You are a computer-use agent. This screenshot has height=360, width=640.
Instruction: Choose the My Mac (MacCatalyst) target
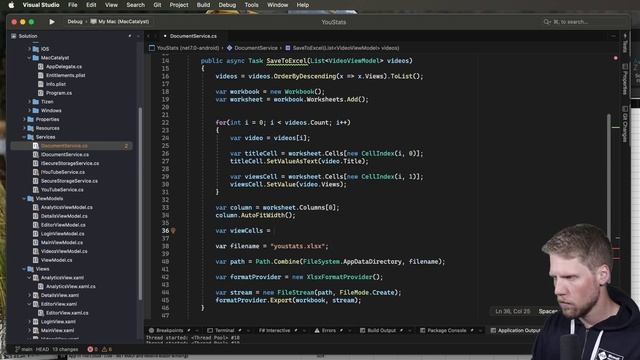click(x=120, y=22)
